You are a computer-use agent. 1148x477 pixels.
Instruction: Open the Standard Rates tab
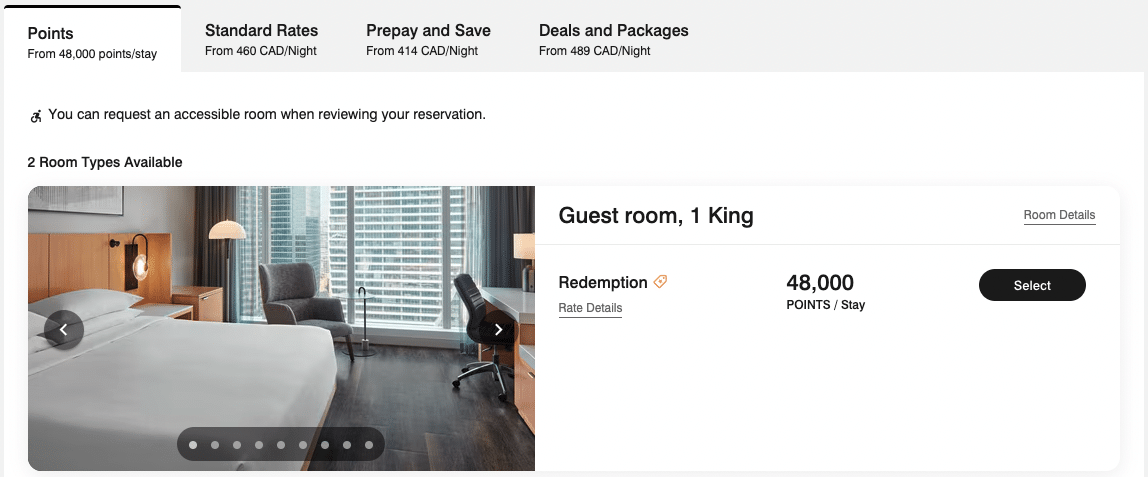click(x=261, y=39)
